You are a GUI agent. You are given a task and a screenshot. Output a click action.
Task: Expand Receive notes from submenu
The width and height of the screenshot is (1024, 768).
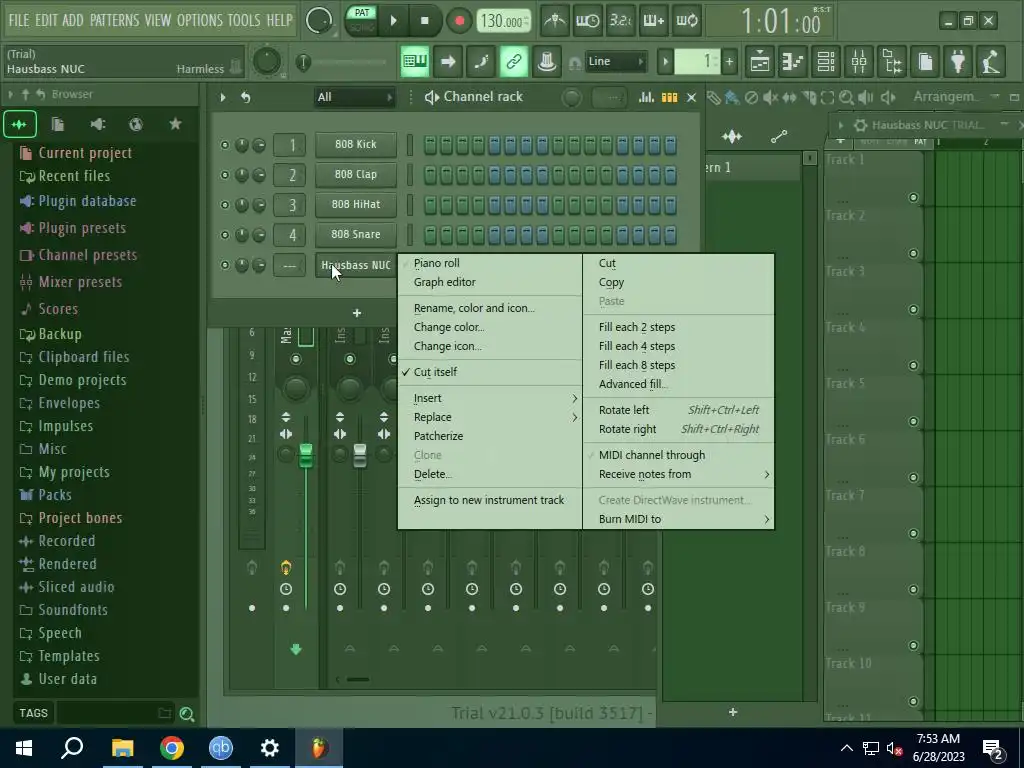pos(679,474)
